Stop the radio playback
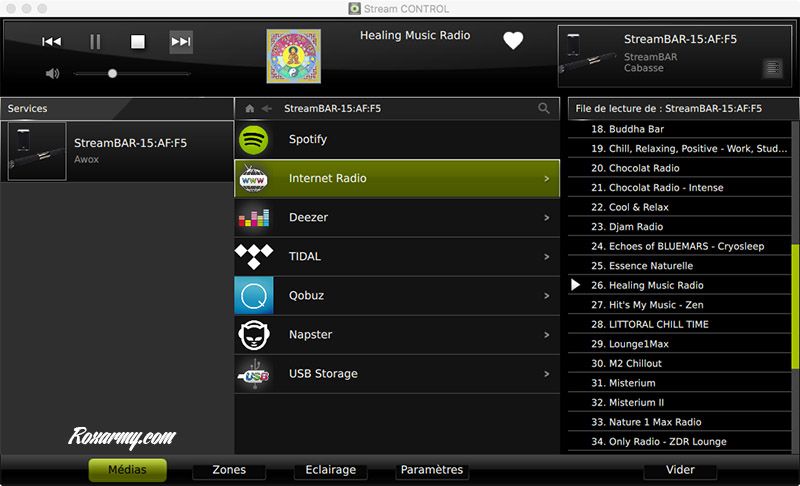 point(138,42)
